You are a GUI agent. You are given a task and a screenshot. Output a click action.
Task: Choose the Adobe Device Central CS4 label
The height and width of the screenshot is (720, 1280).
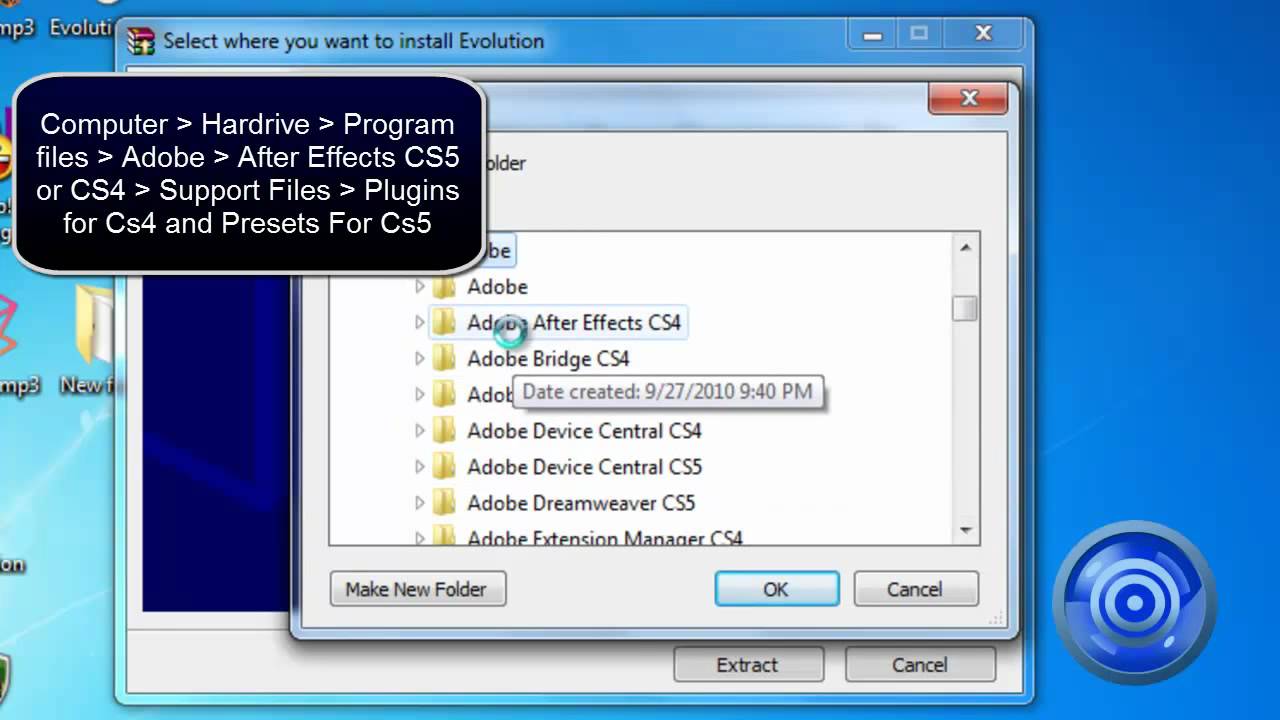[x=584, y=431]
